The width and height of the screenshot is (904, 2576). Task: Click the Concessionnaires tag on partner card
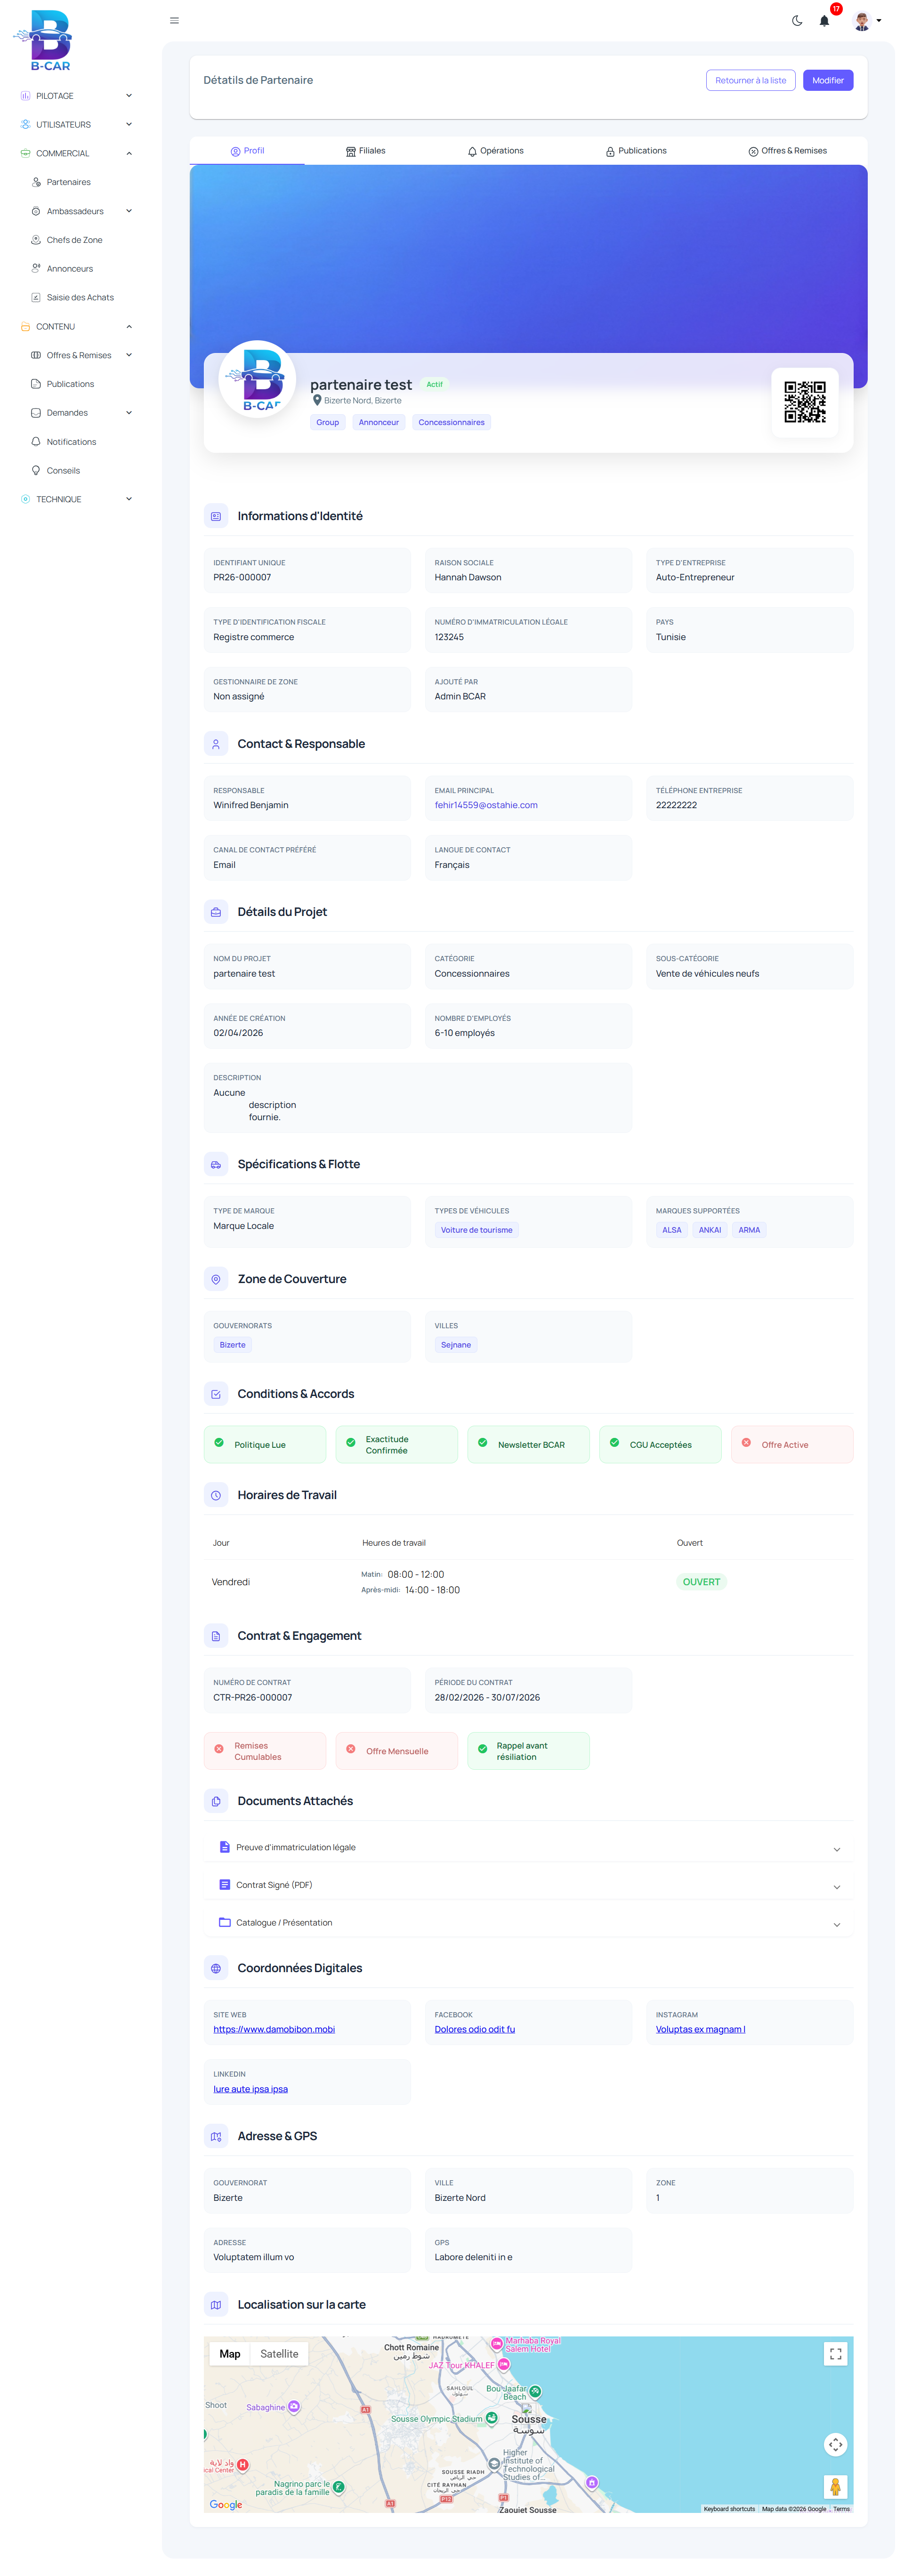452,423
